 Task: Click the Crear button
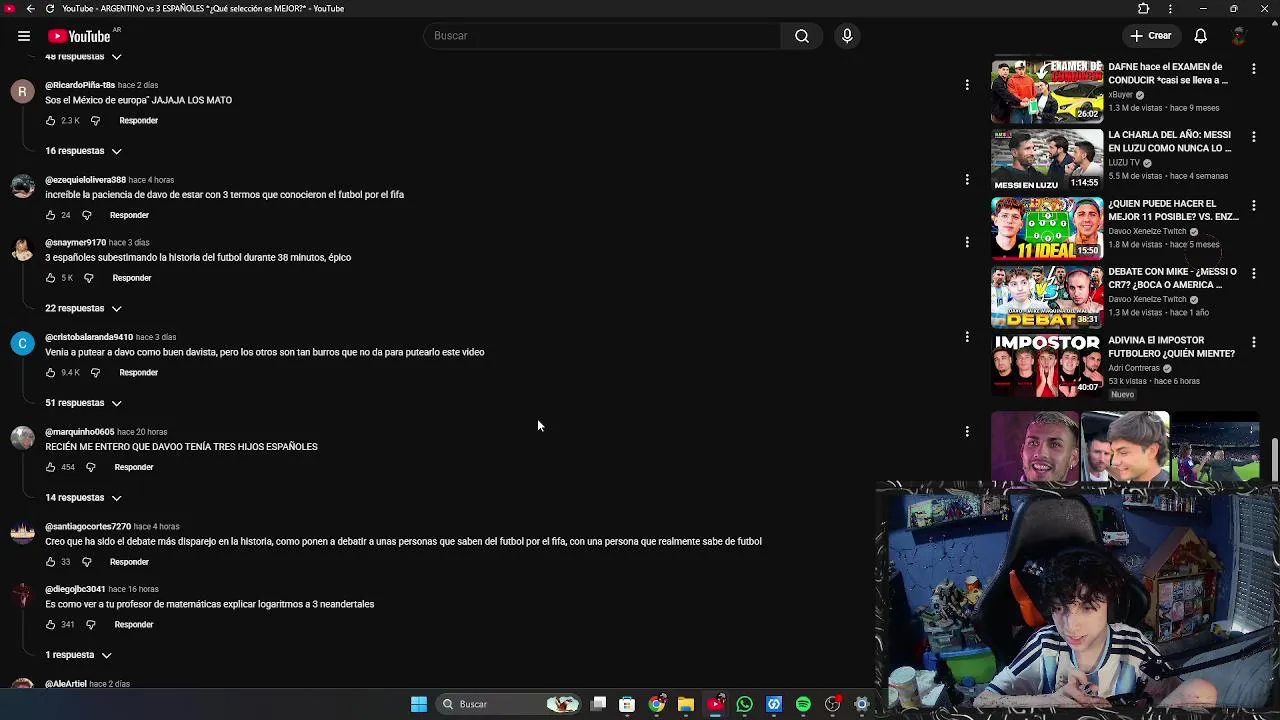(x=1151, y=36)
